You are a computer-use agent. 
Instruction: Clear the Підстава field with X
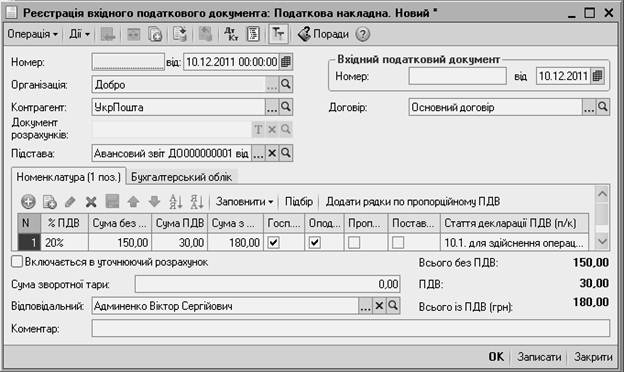272,154
